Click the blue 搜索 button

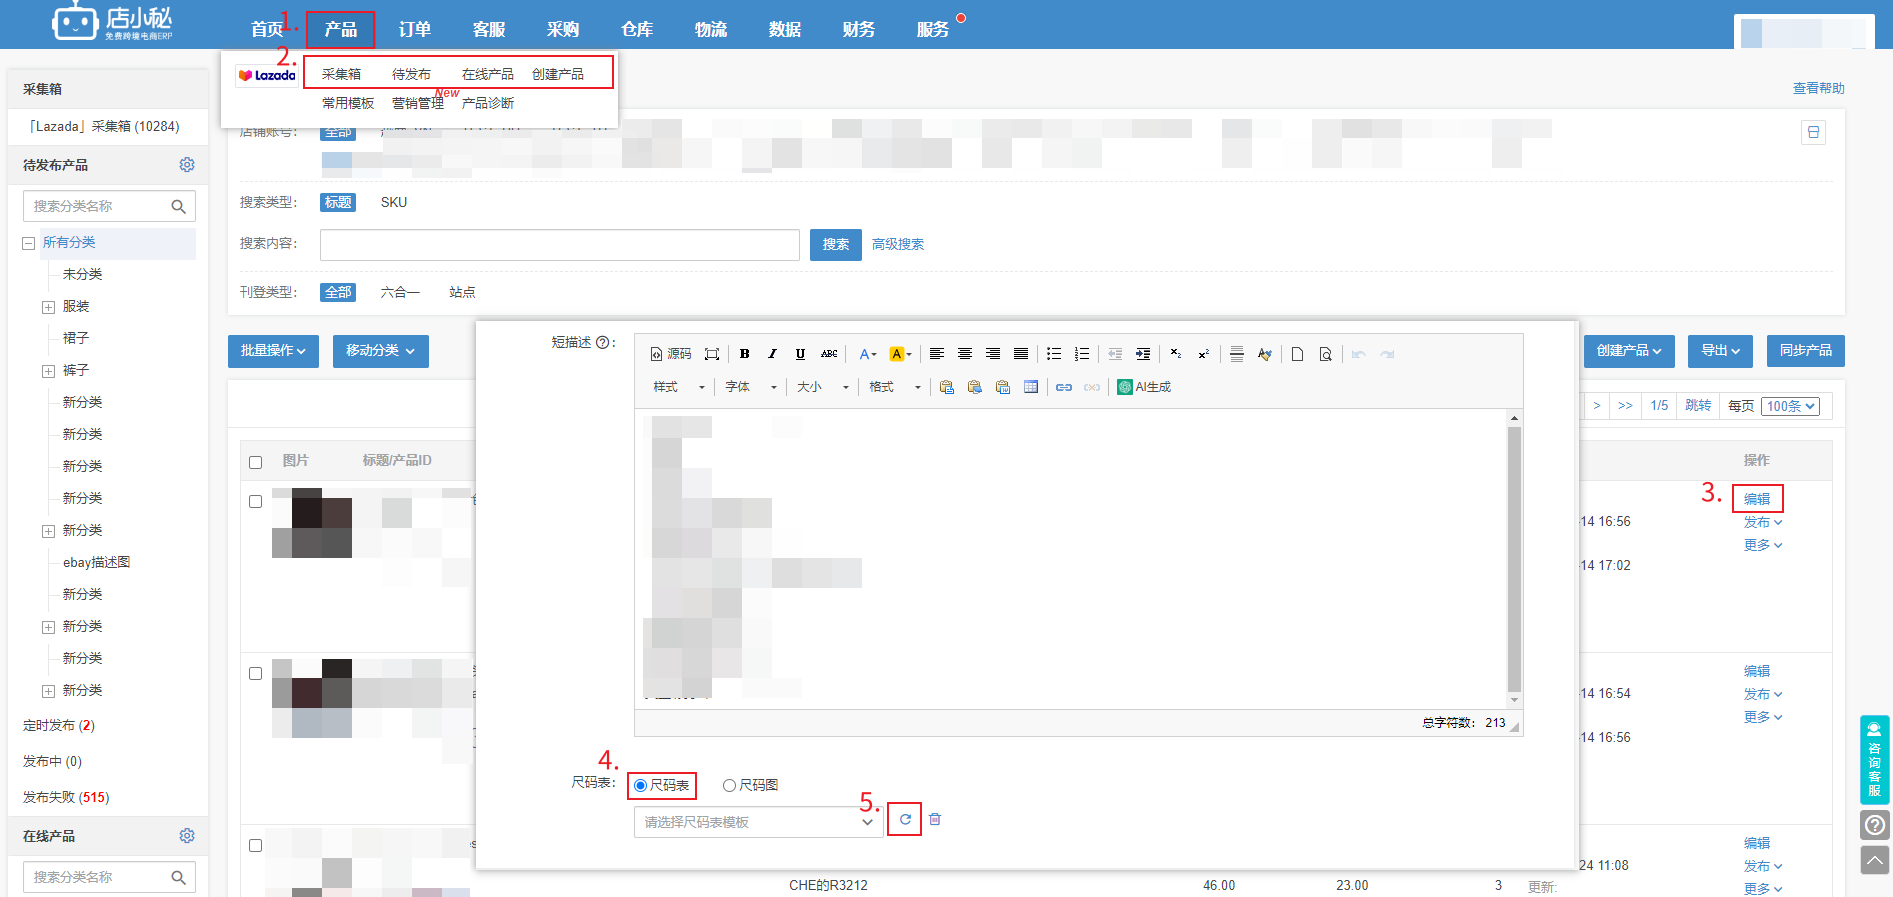point(836,244)
